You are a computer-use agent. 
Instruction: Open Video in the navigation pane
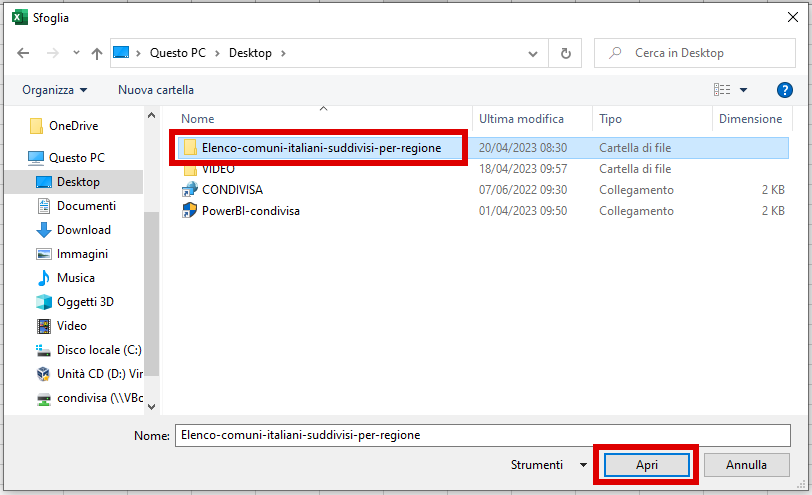[x=71, y=326]
